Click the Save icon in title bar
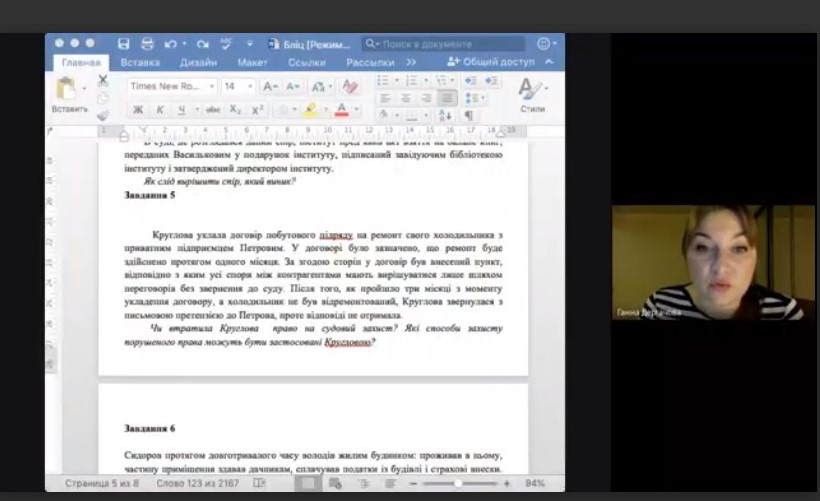The height and width of the screenshot is (501, 820). (124, 44)
